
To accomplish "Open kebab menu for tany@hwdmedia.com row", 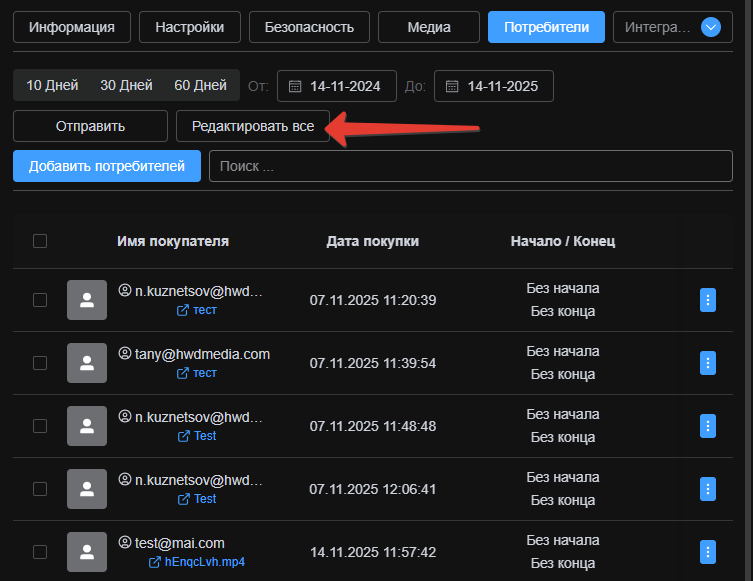I will (x=707, y=363).
